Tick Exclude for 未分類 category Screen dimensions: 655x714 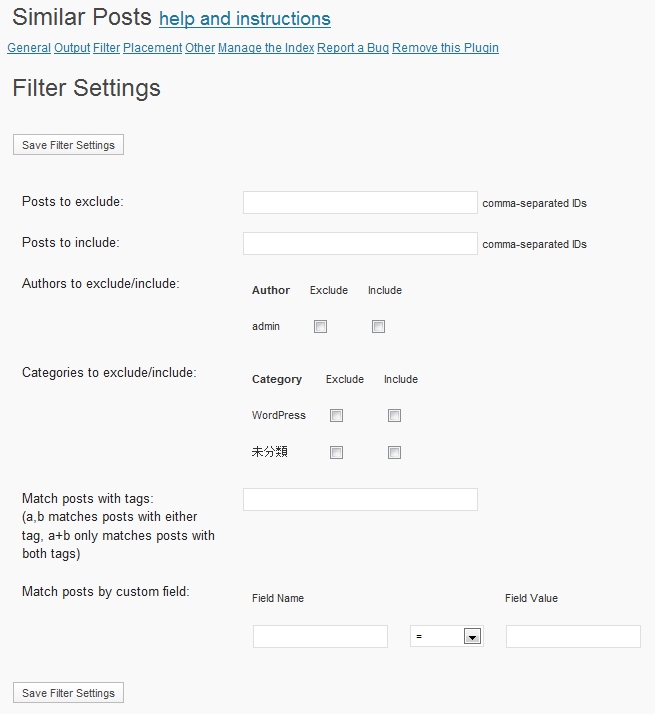[337, 453]
